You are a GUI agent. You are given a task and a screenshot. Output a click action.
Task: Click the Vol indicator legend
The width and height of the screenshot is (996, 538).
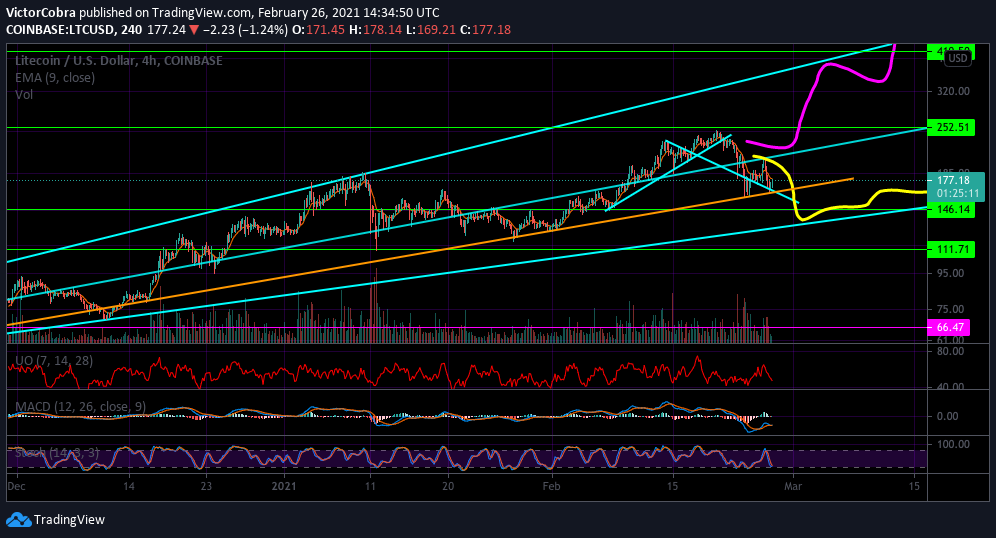click(x=24, y=95)
